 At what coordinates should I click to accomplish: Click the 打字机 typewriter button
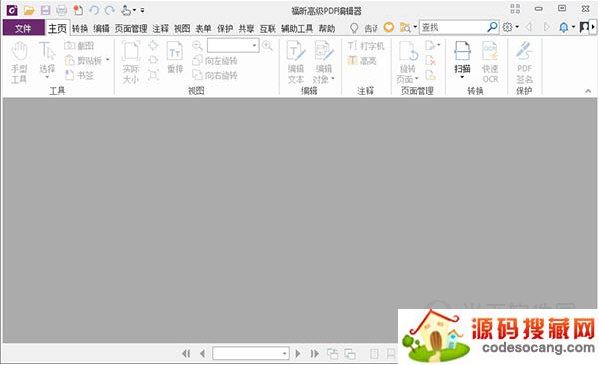(x=366, y=46)
